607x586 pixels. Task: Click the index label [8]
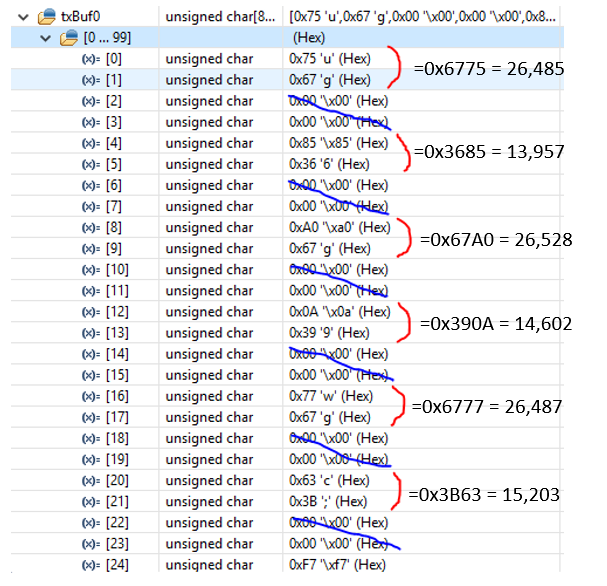click(x=113, y=228)
